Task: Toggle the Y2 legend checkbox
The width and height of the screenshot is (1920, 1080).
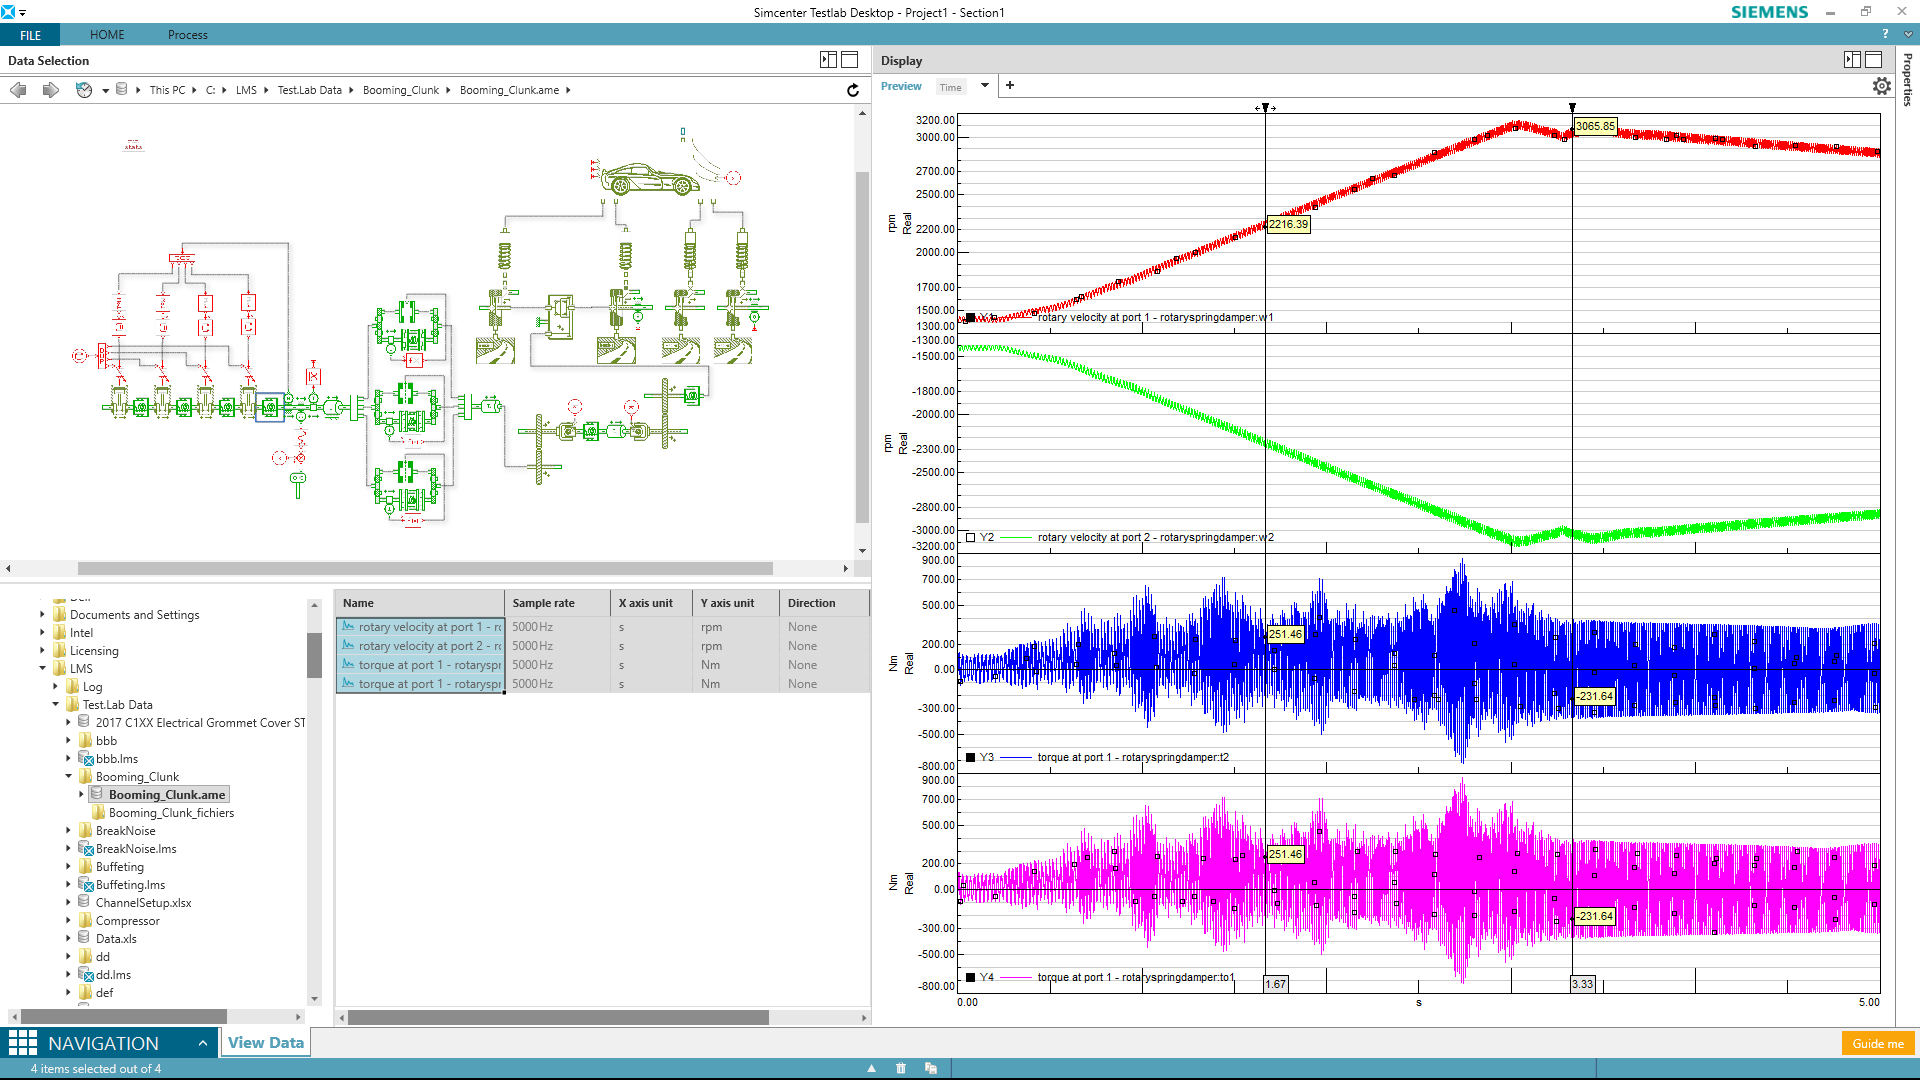Action: click(970, 538)
